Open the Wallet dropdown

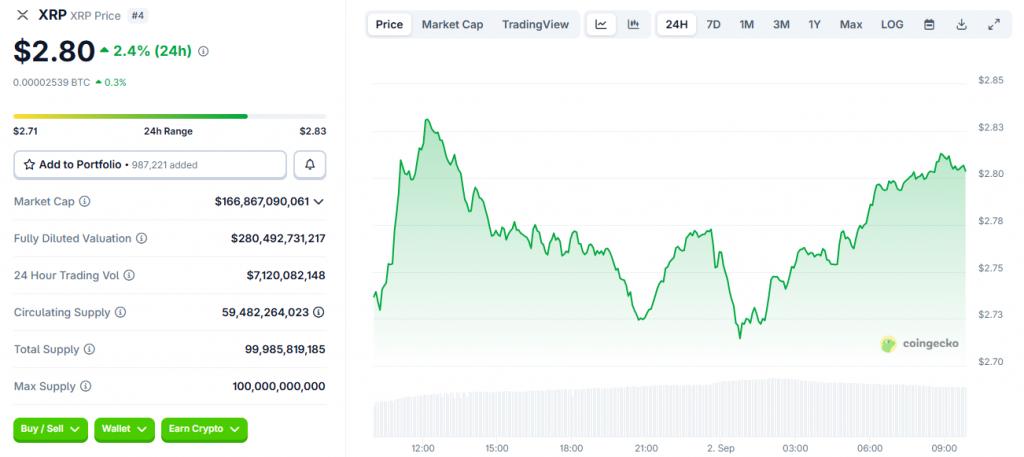tap(124, 429)
